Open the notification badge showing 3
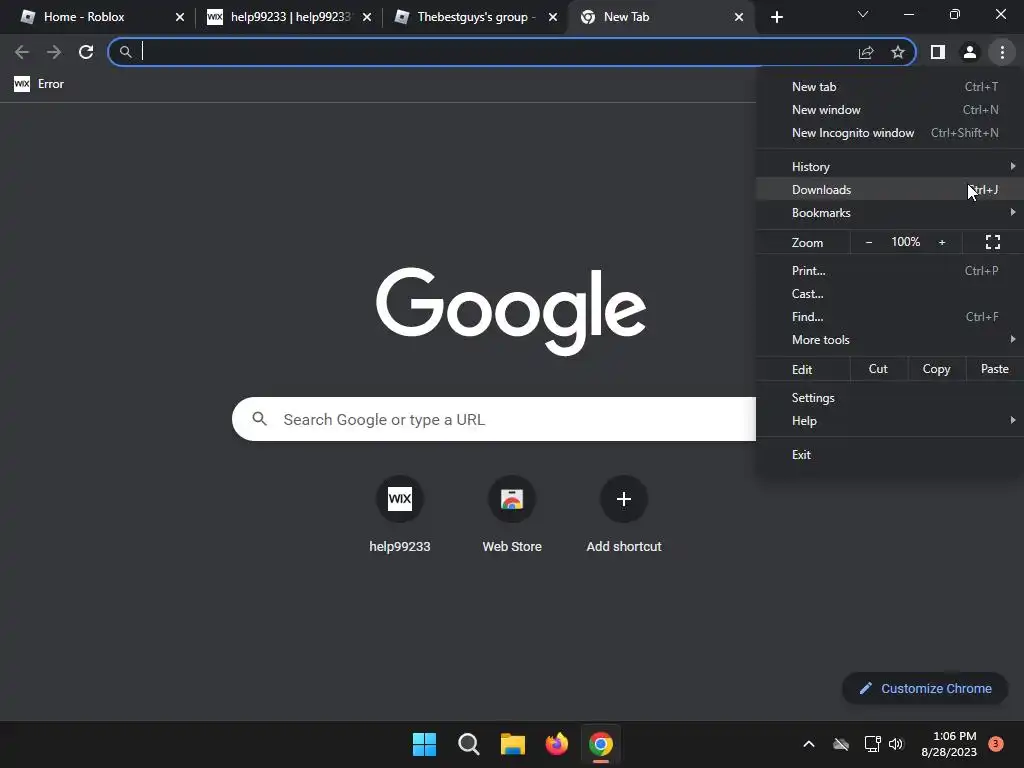 [x=996, y=744]
